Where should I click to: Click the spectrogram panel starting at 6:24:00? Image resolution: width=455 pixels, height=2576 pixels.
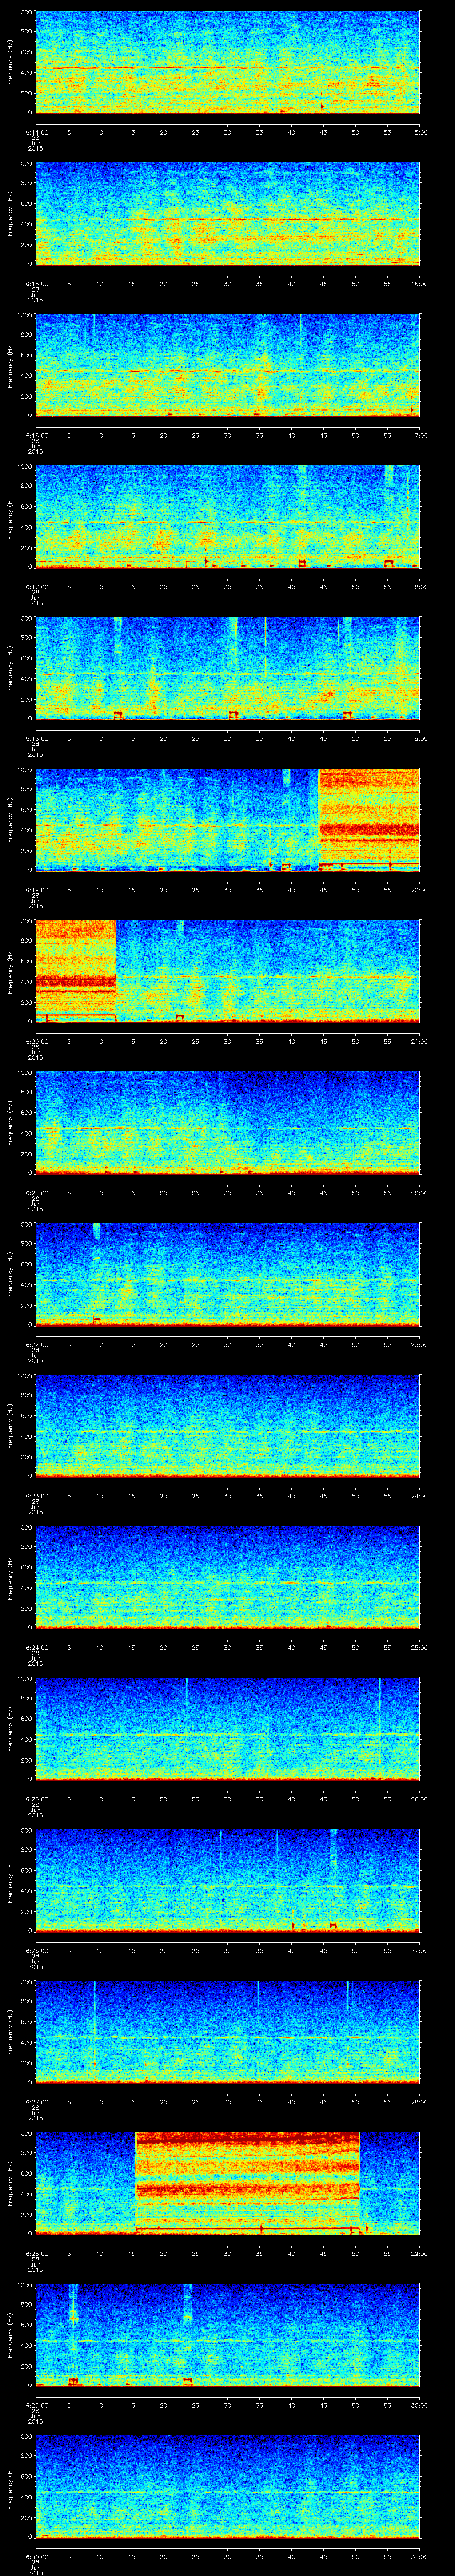(227, 1577)
